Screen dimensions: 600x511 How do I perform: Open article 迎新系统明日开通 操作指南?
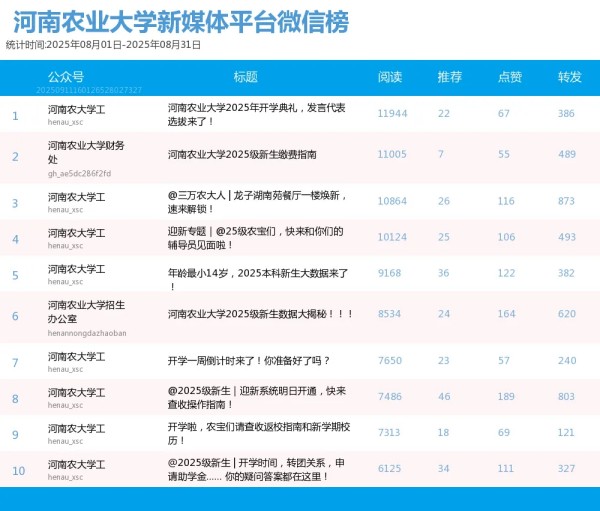click(x=256, y=398)
